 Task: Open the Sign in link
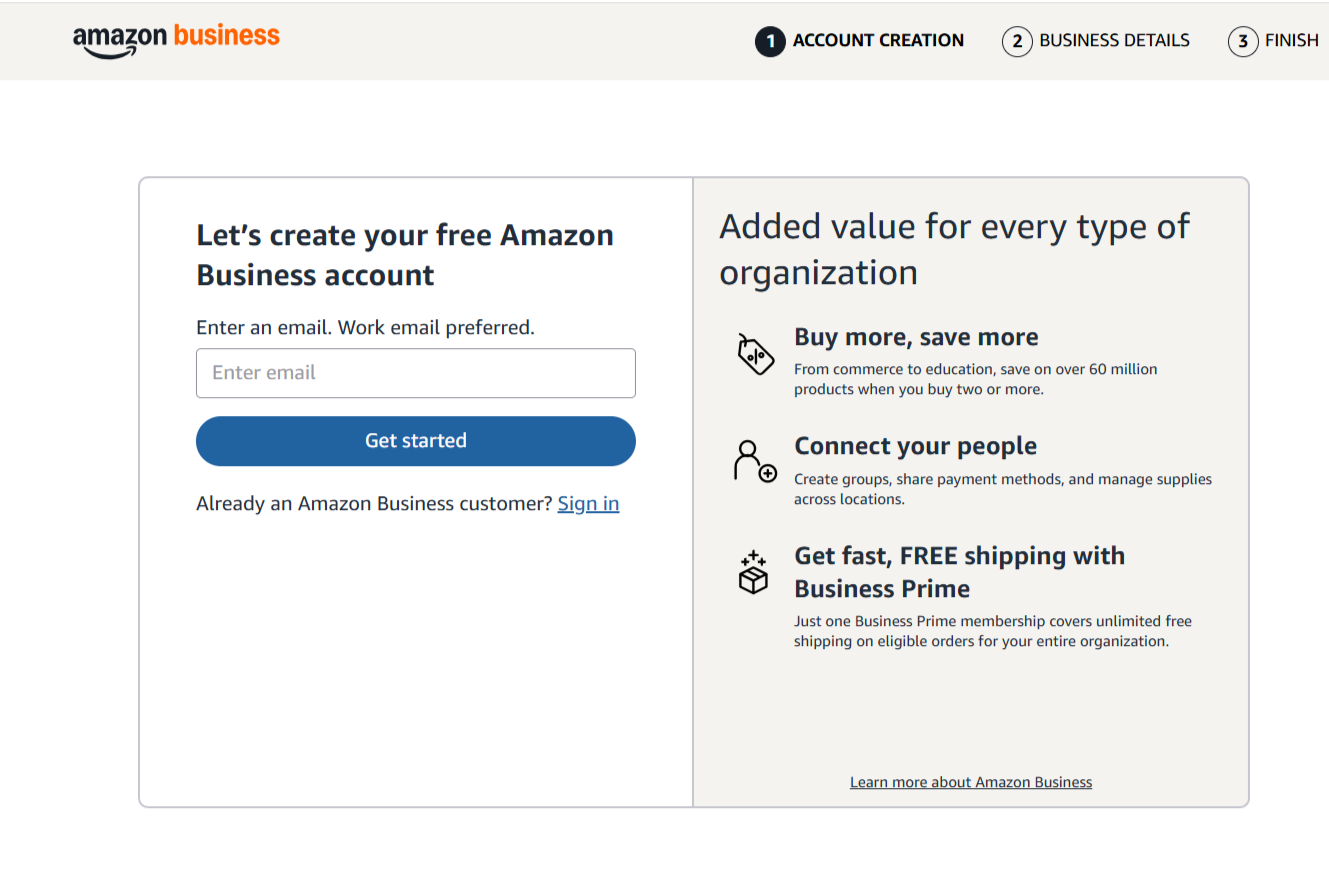pos(588,503)
